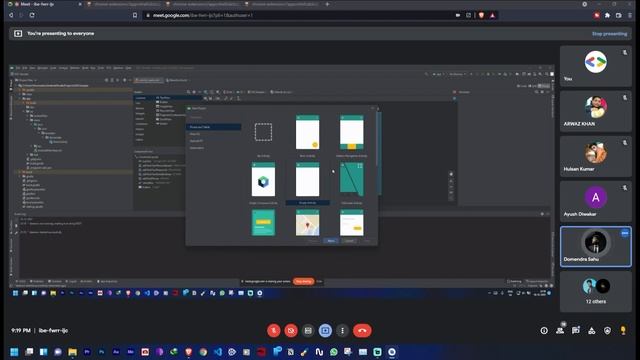The width and height of the screenshot is (640, 360).
Task: Click the orange Stop sharing button
Action: click(303, 281)
